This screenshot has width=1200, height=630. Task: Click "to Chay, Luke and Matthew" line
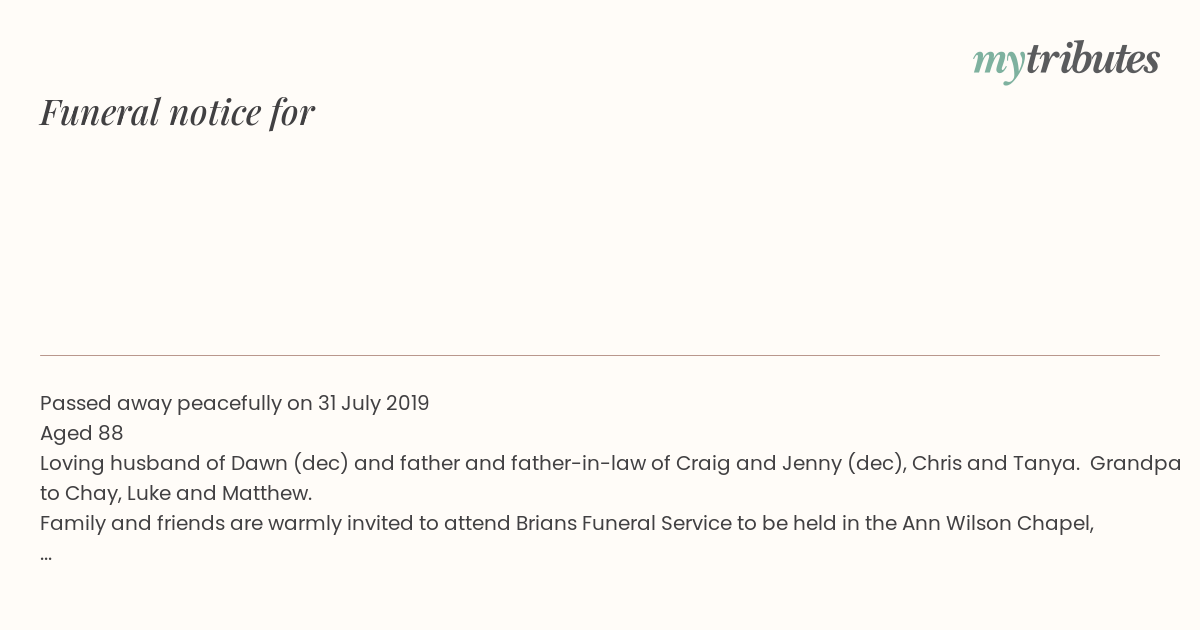176,493
